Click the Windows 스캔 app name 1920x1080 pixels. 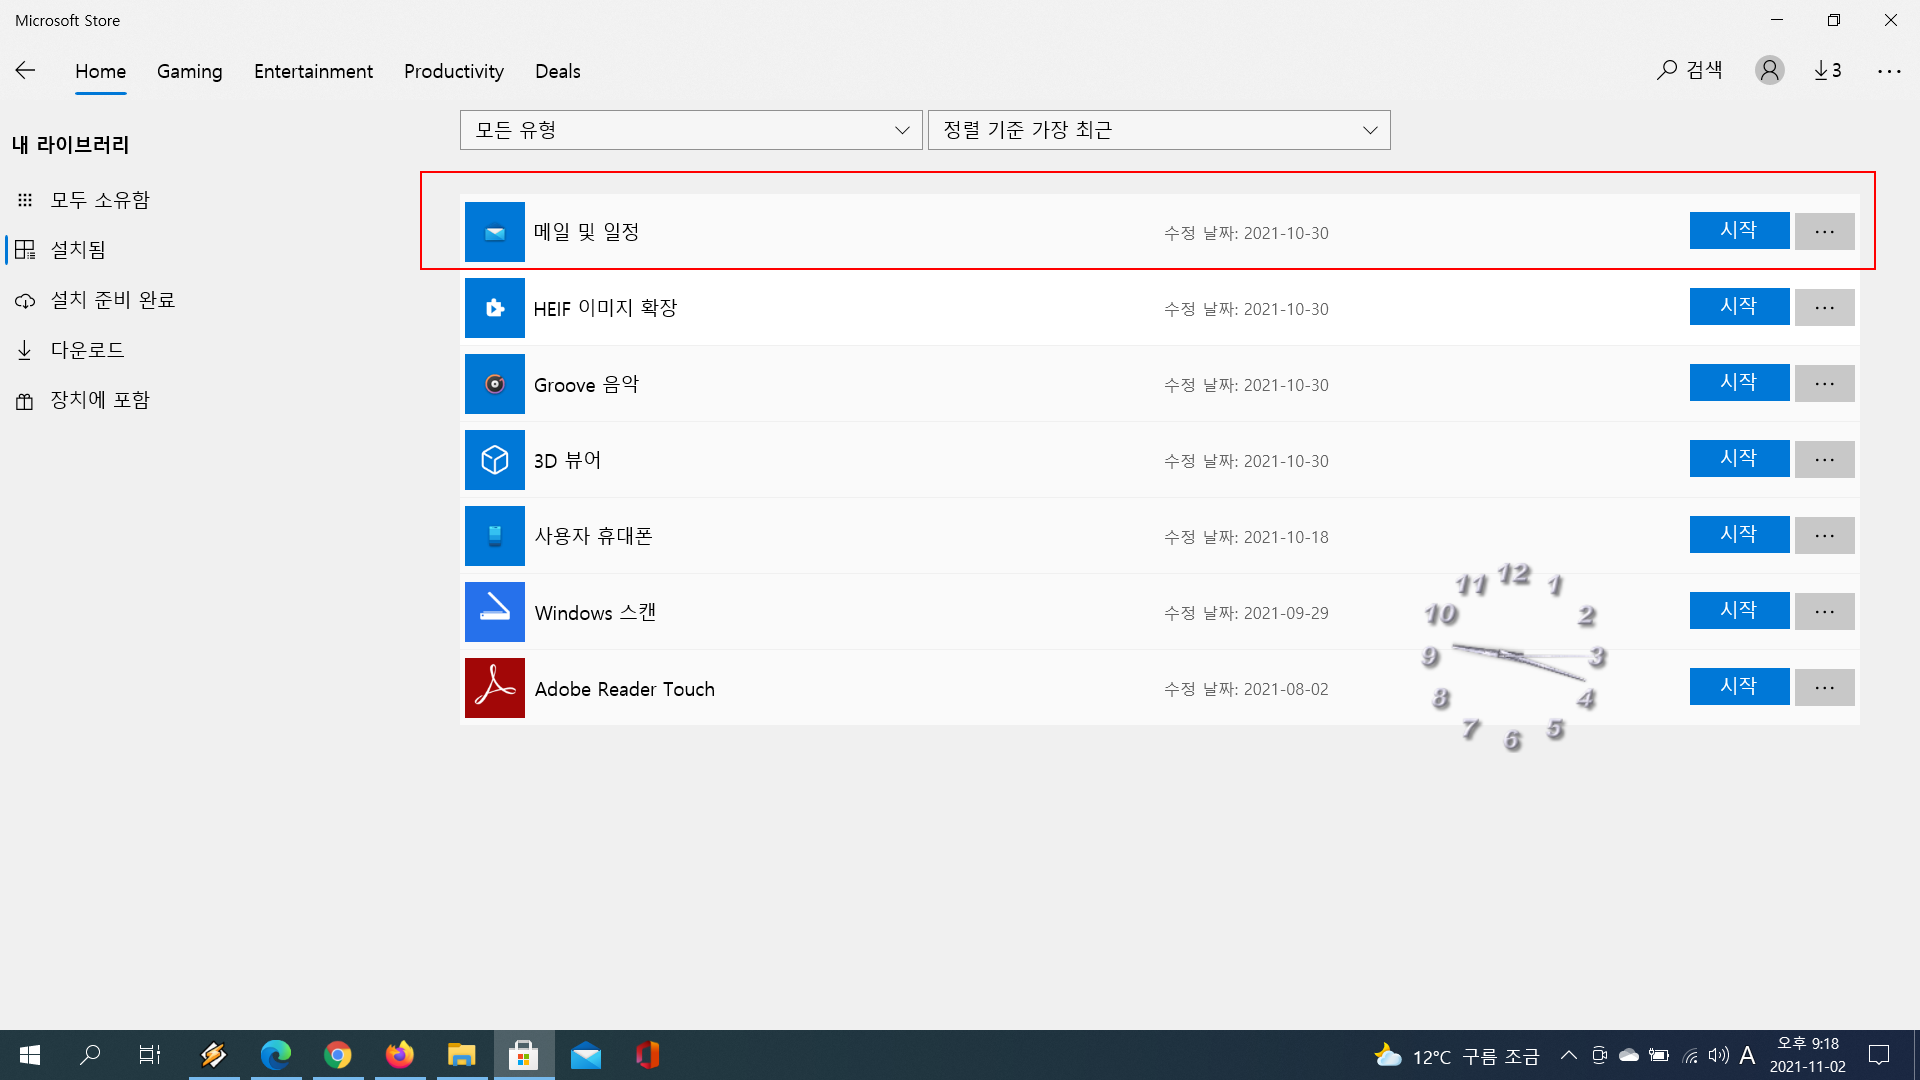(x=595, y=612)
